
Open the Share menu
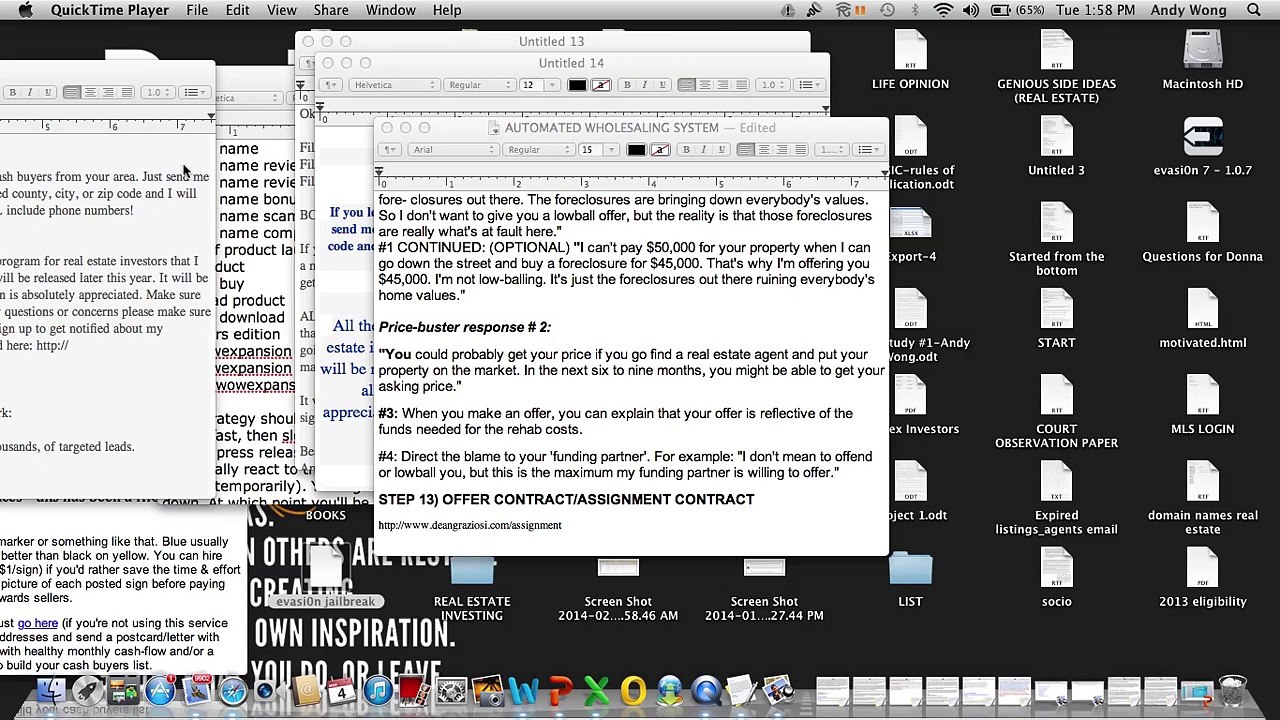pos(331,10)
